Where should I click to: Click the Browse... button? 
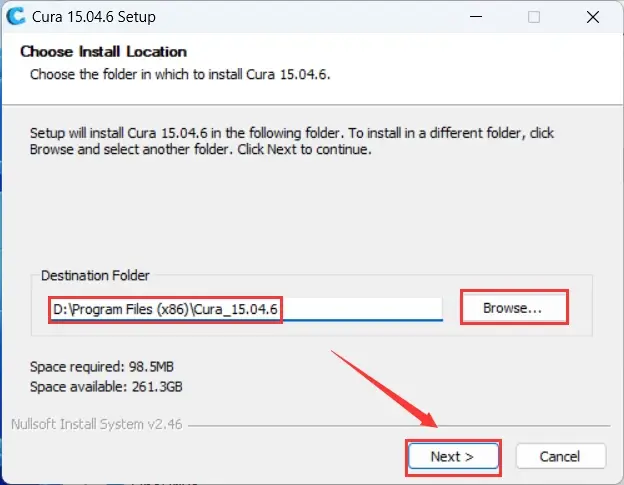click(514, 307)
